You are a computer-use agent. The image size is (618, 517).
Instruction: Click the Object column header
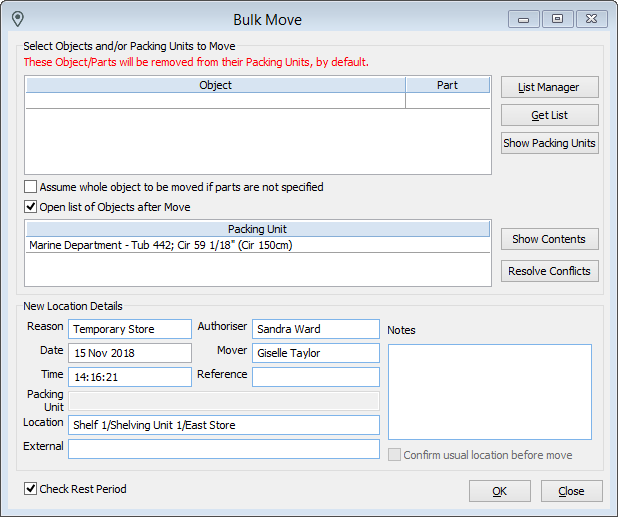[215, 85]
